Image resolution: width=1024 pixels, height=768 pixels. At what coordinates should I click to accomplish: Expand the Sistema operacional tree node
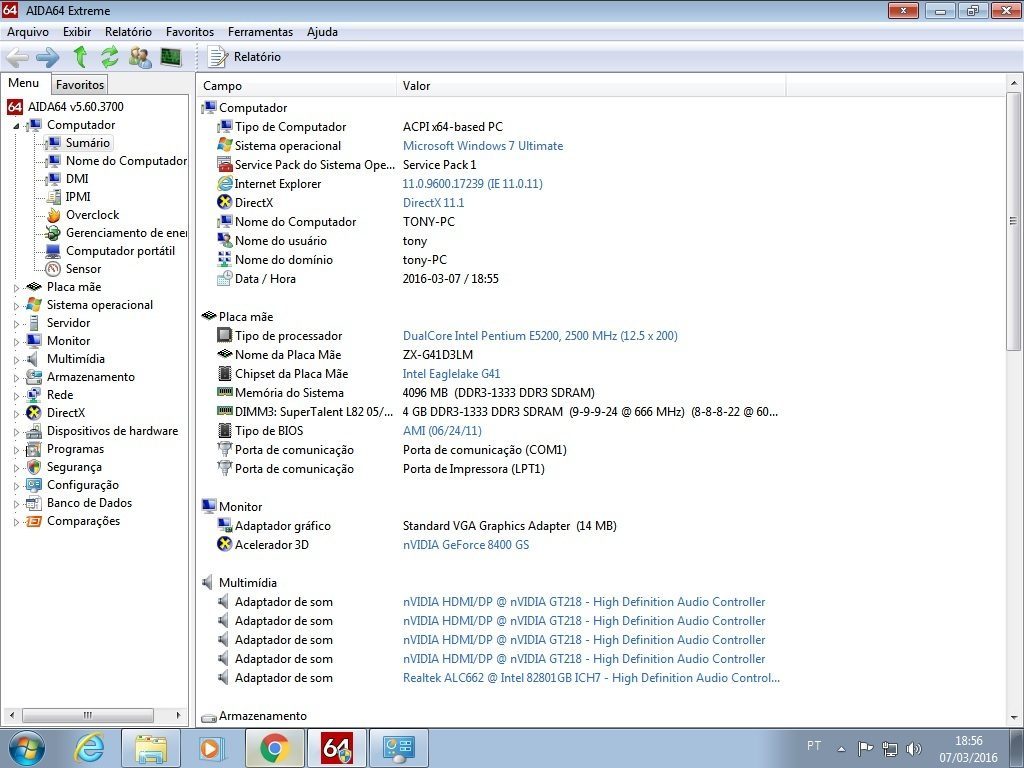(16, 305)
